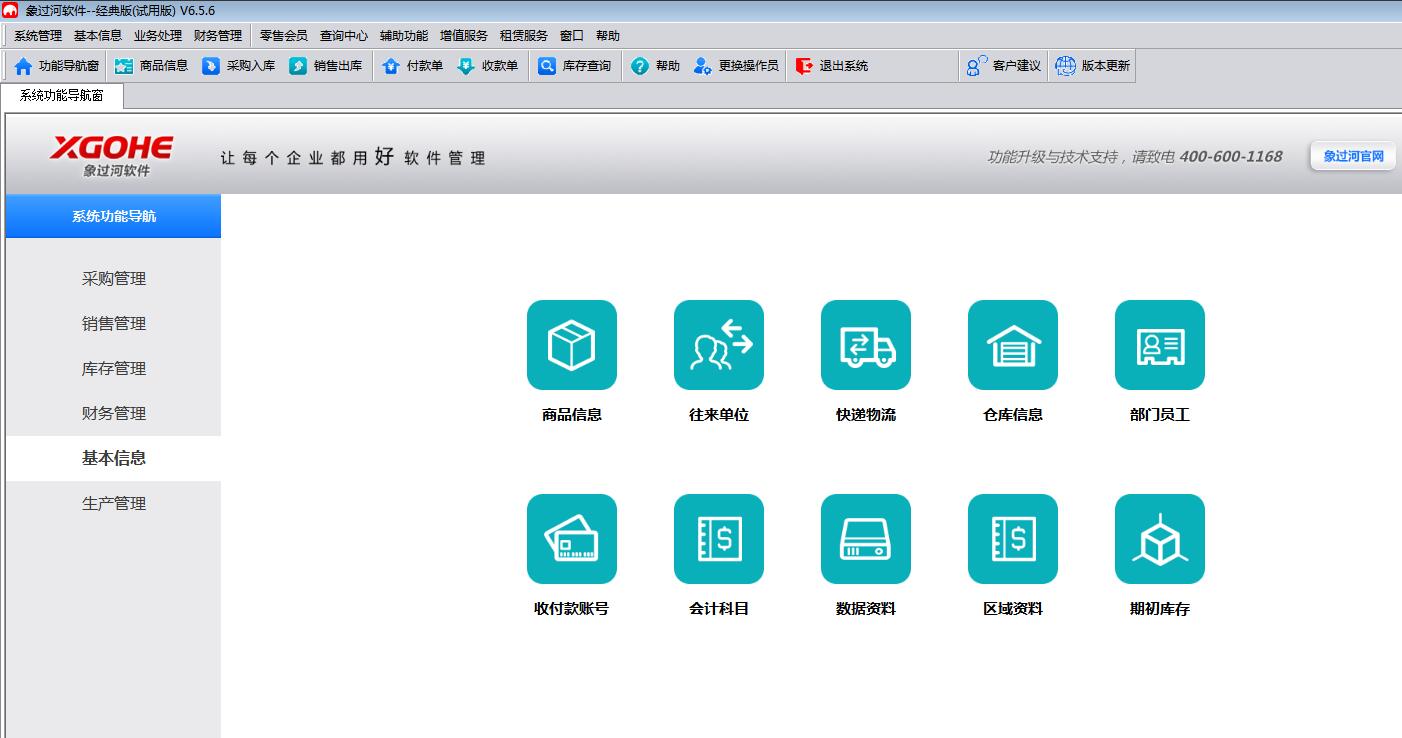
Task: Select 生产管理 in the sidebar
Action: [x=114, y=504]
